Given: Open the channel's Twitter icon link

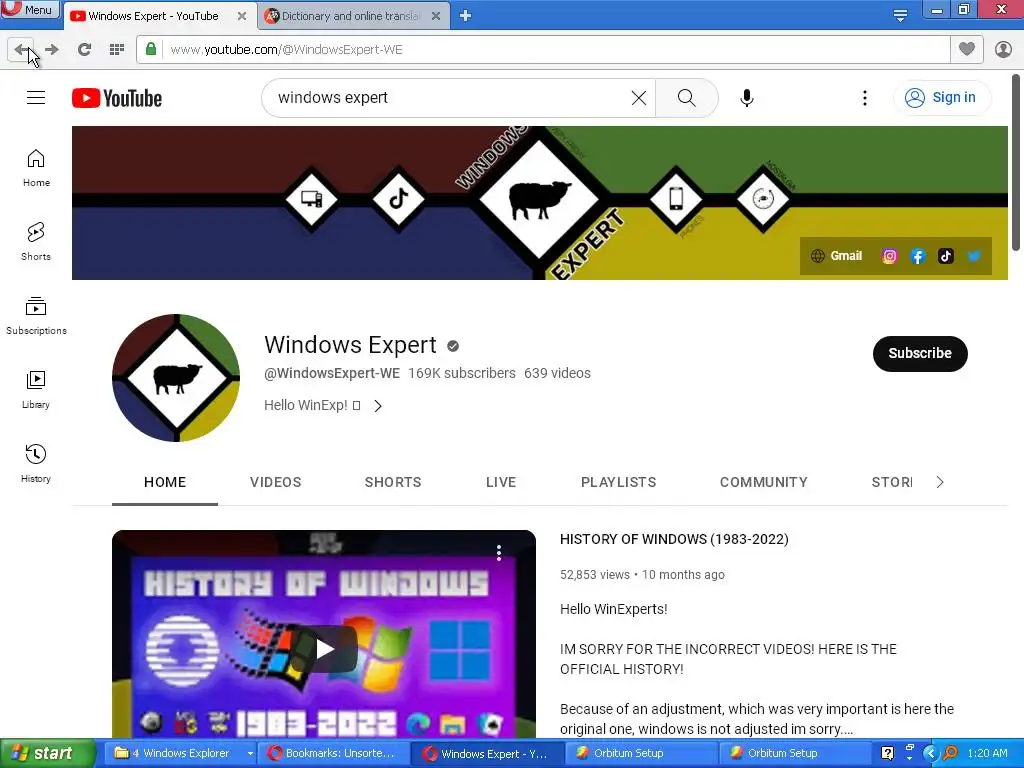Looking at the screenshot, I should tap(974, 256).
